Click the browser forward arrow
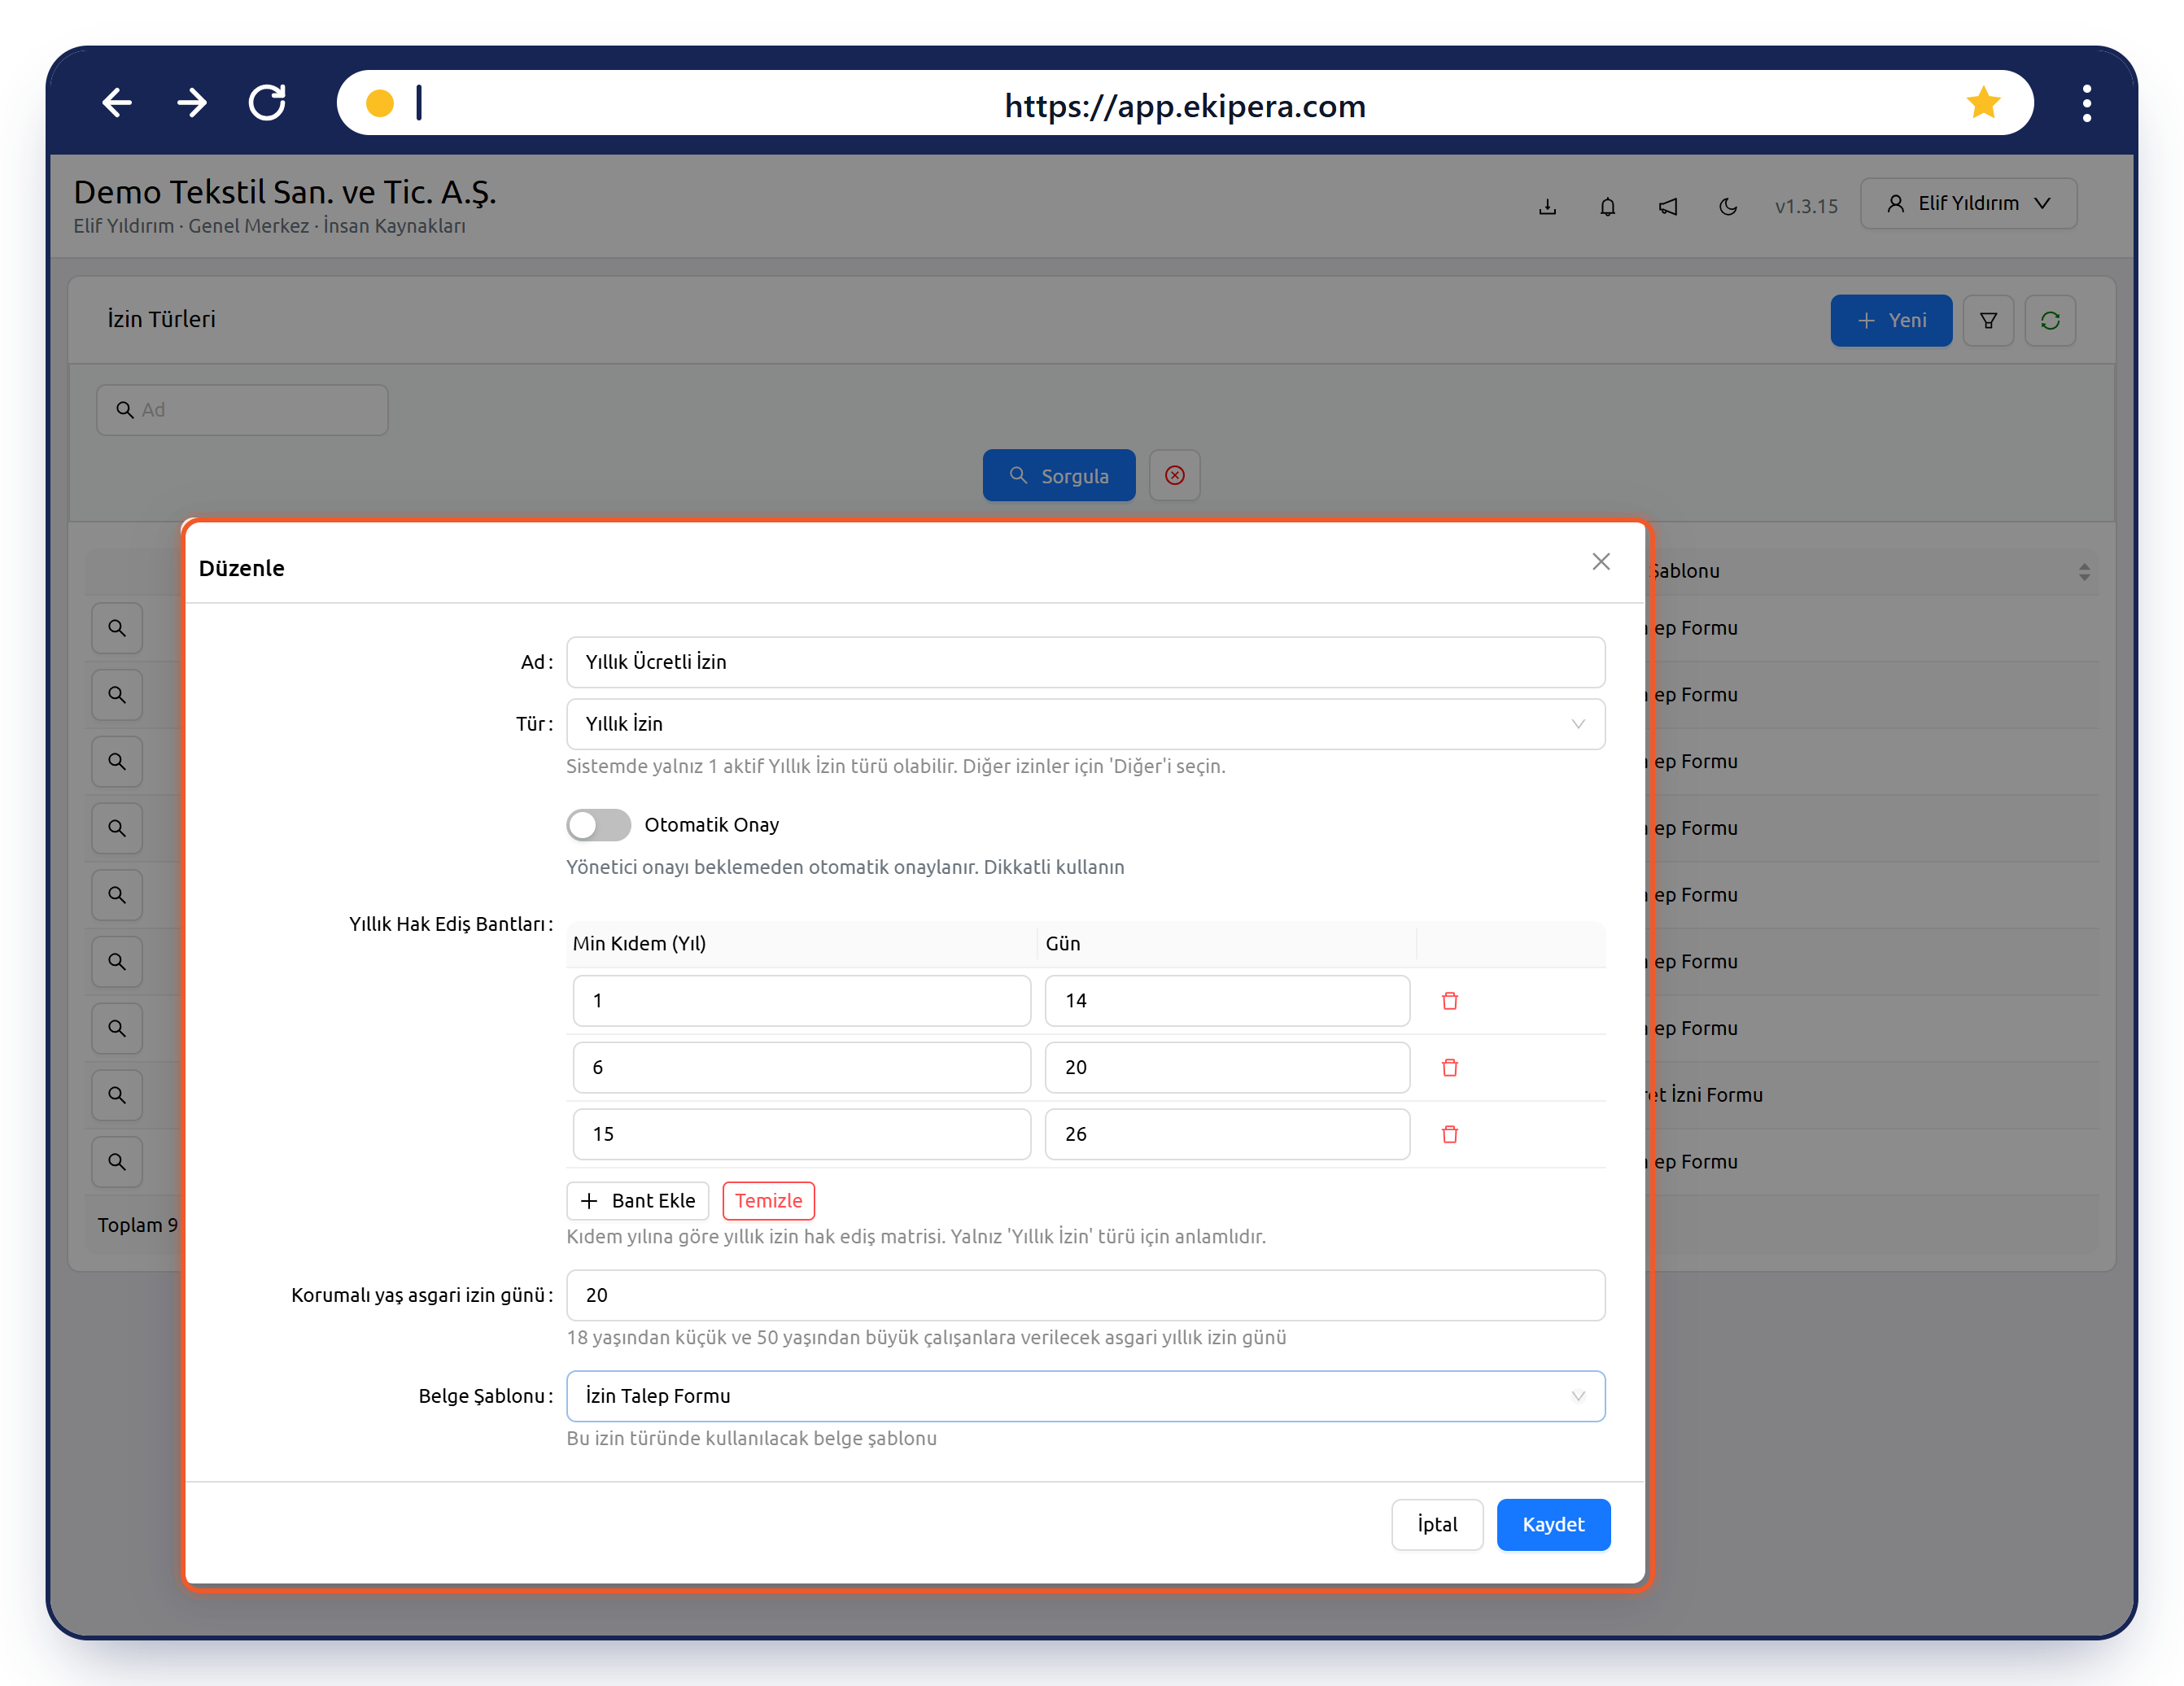This screenshot has height=1686, width=2184. point(192,103)
